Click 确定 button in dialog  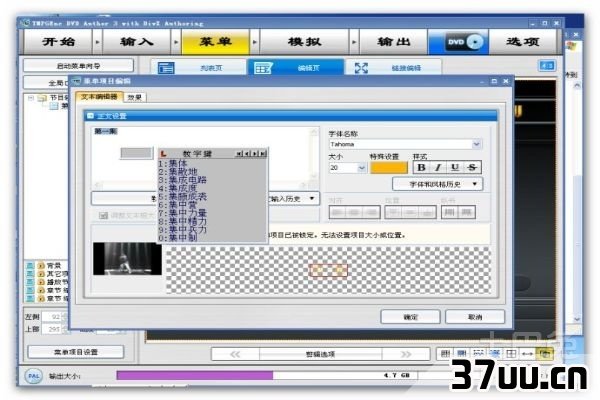click(411, 317)
